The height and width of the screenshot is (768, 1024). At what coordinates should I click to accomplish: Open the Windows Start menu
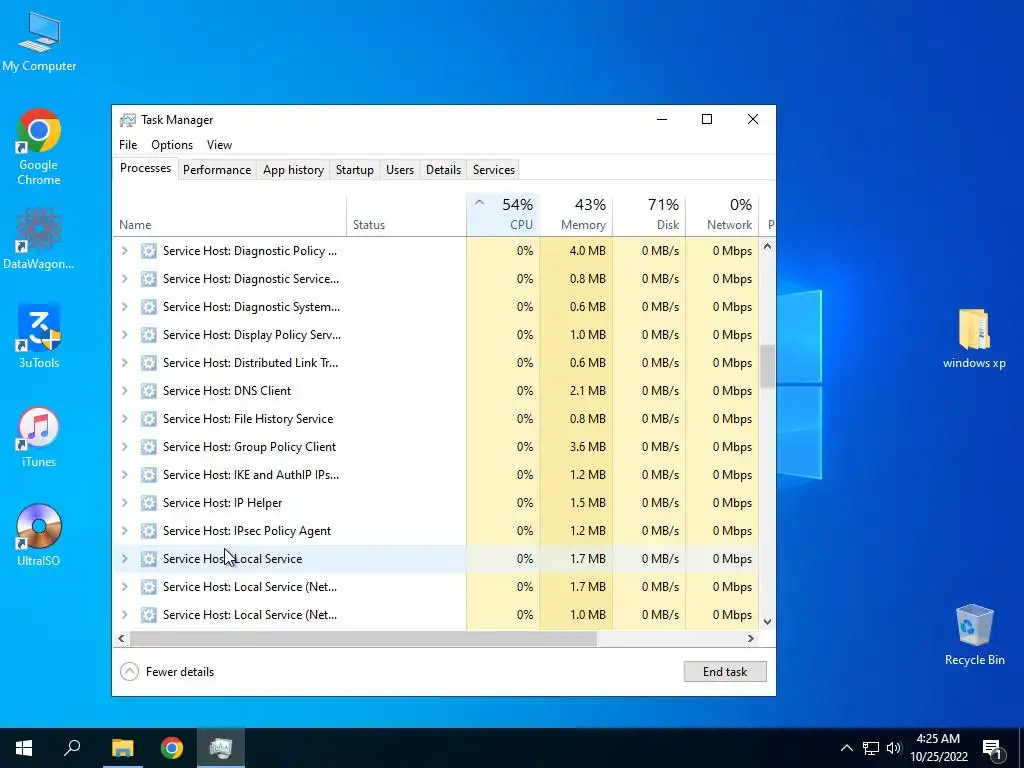click(x=24, y=748)
